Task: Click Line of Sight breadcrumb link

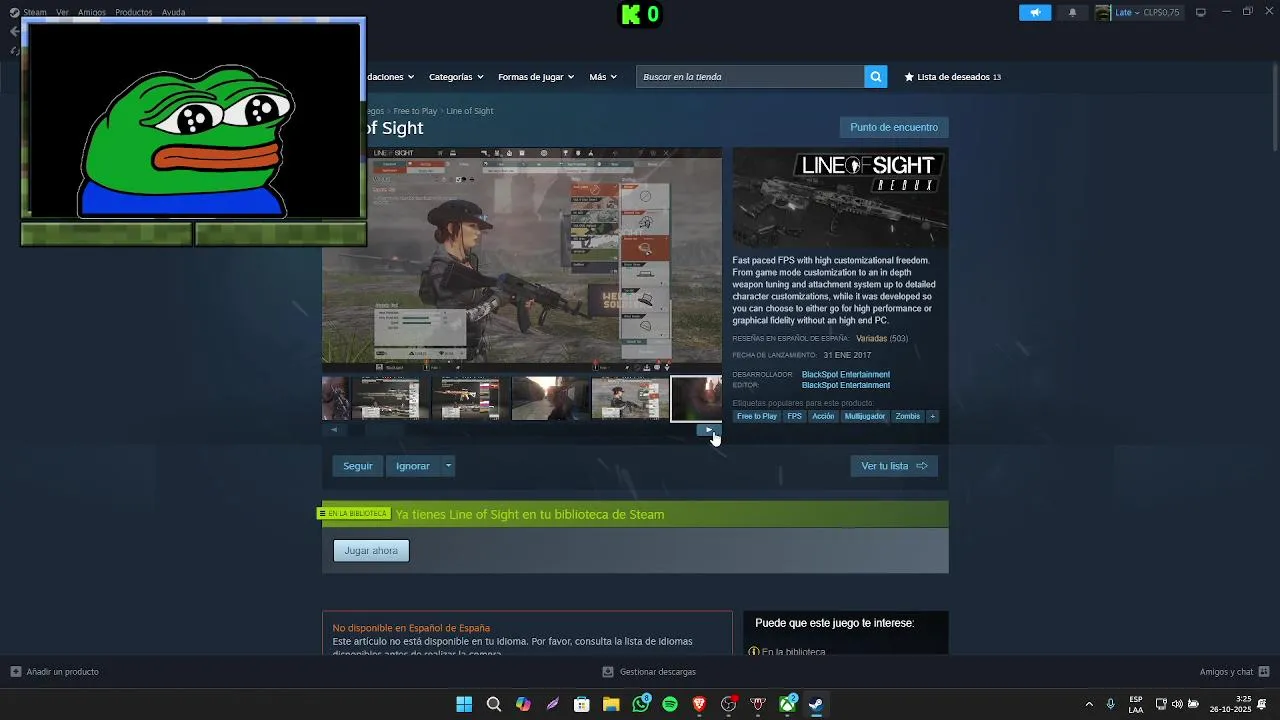Action: click(x=470, y=111)
